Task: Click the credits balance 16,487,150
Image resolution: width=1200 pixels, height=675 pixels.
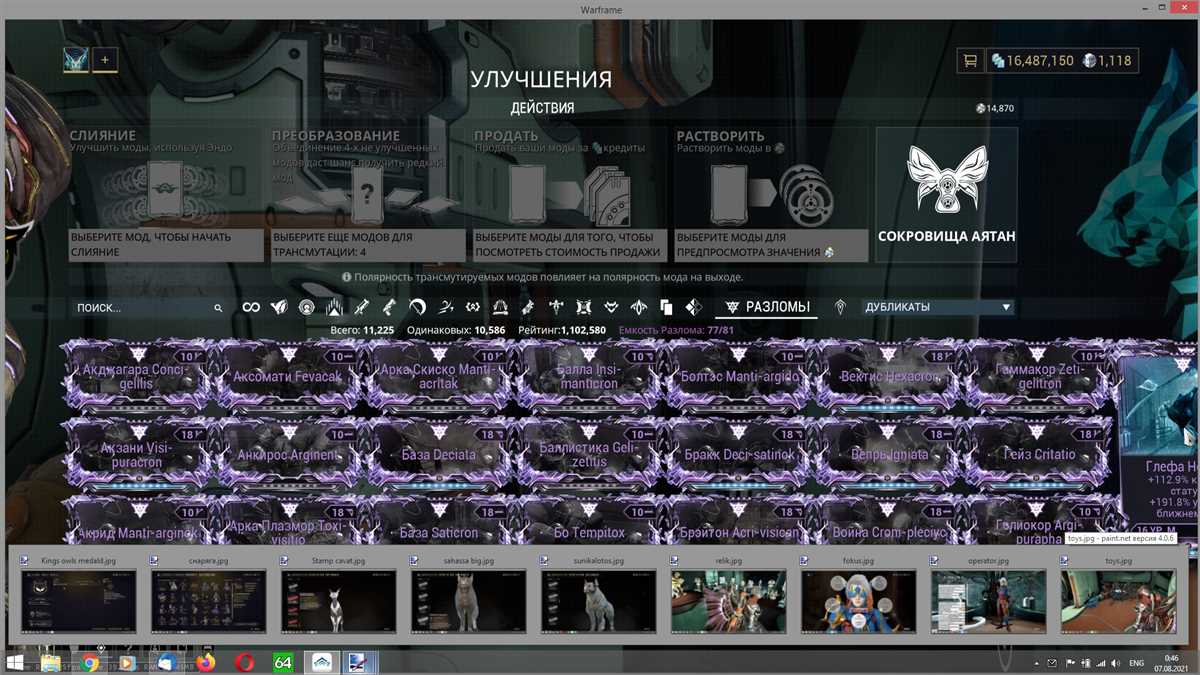Action: (x=1033, y=61)
